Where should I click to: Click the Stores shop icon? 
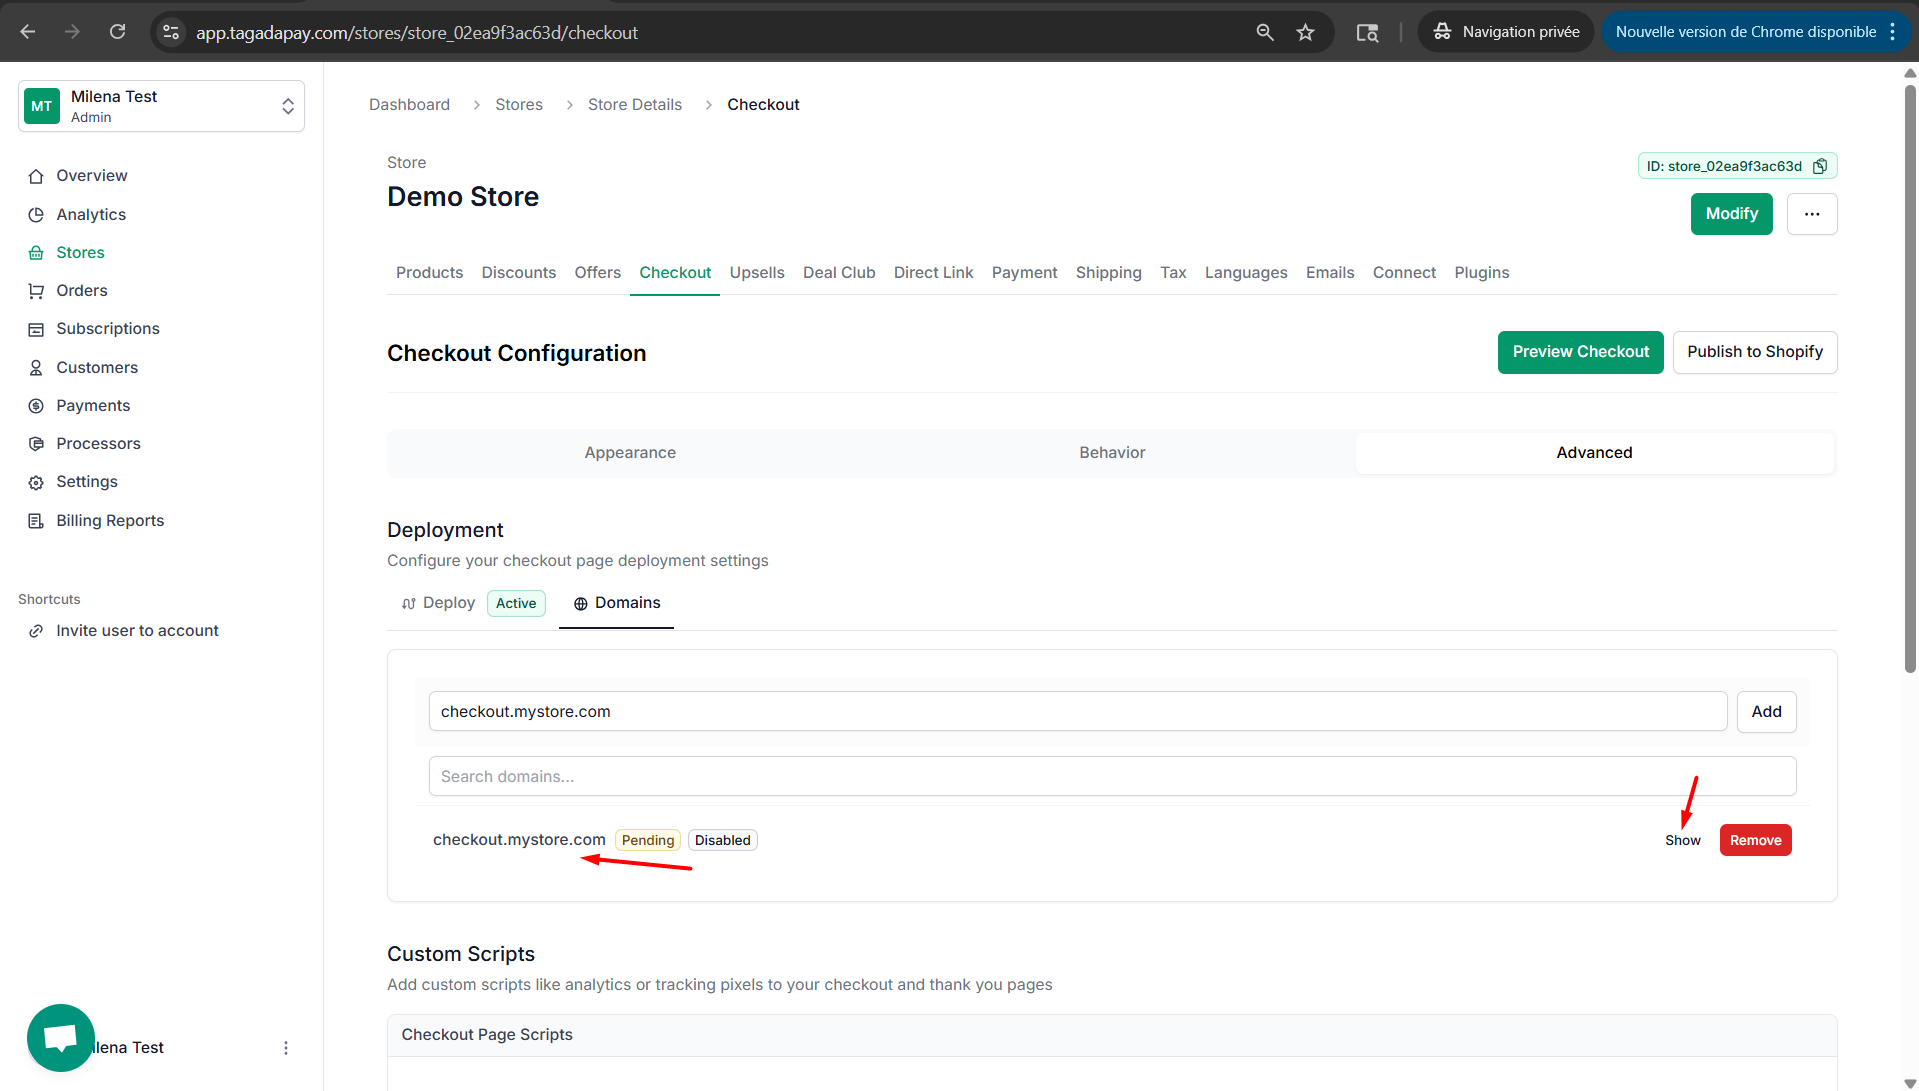click(36, 253)
